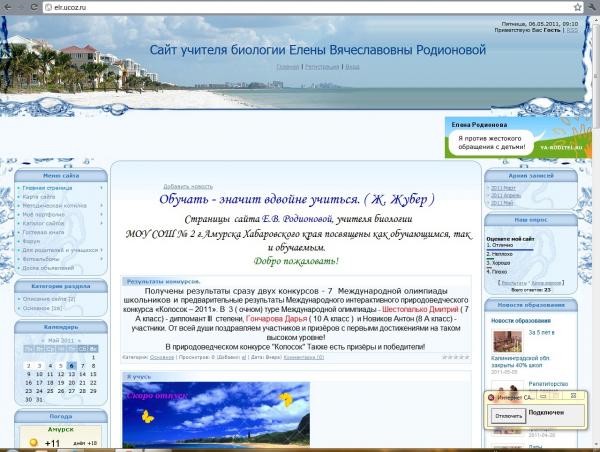Viewport: 600px width, 452px height.
Task: Open calendar month title Май 2011
Action: pyautogui.click(x=61, y=340)
